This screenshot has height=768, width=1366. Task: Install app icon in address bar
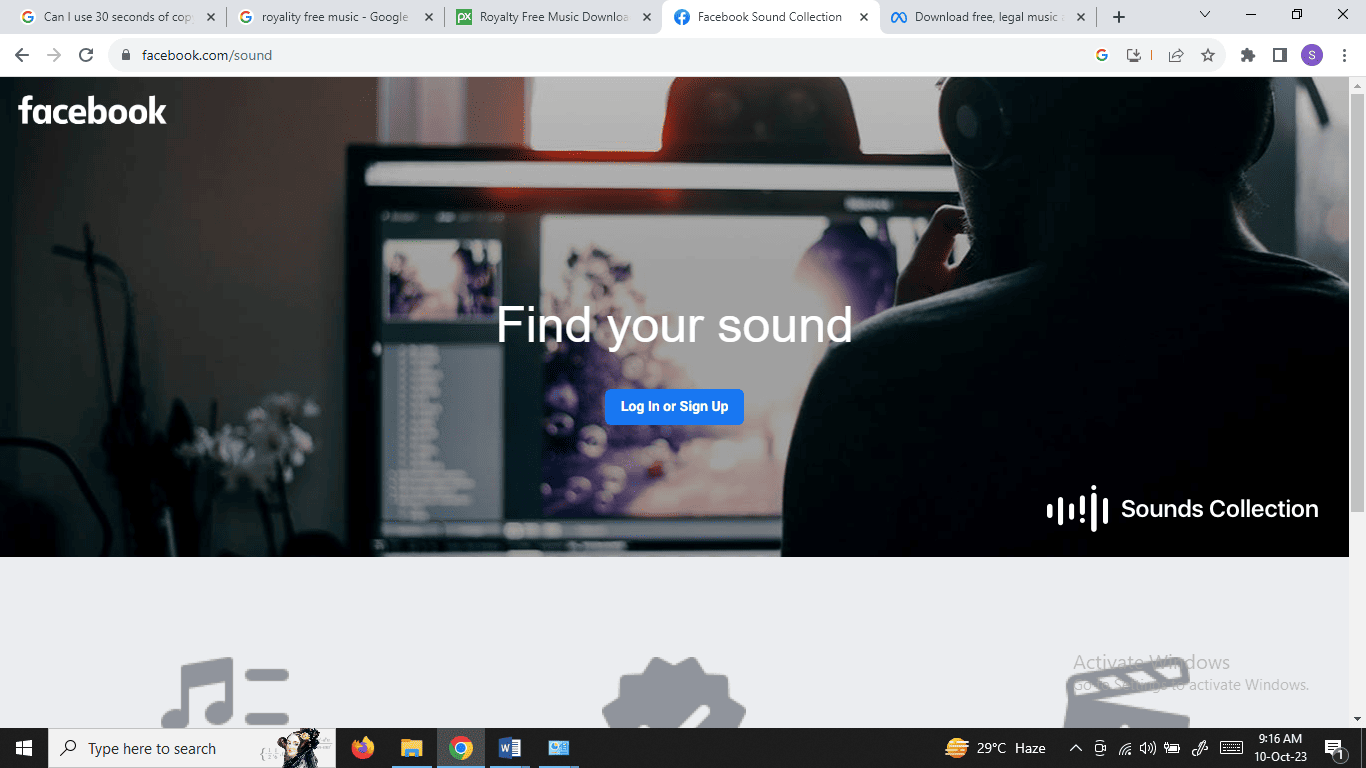click(x=1134, y=55)
